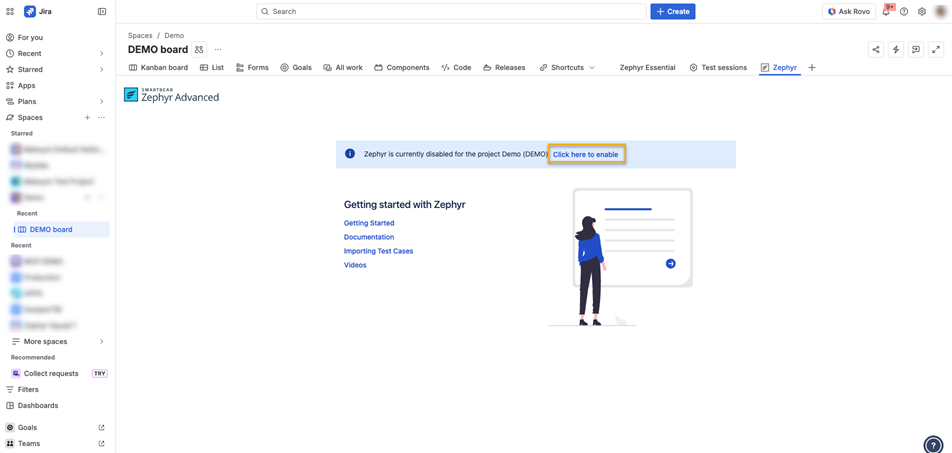
Task: Click the SmartBear Zephyr Advanced logo
Action: (x=171, y=95)
